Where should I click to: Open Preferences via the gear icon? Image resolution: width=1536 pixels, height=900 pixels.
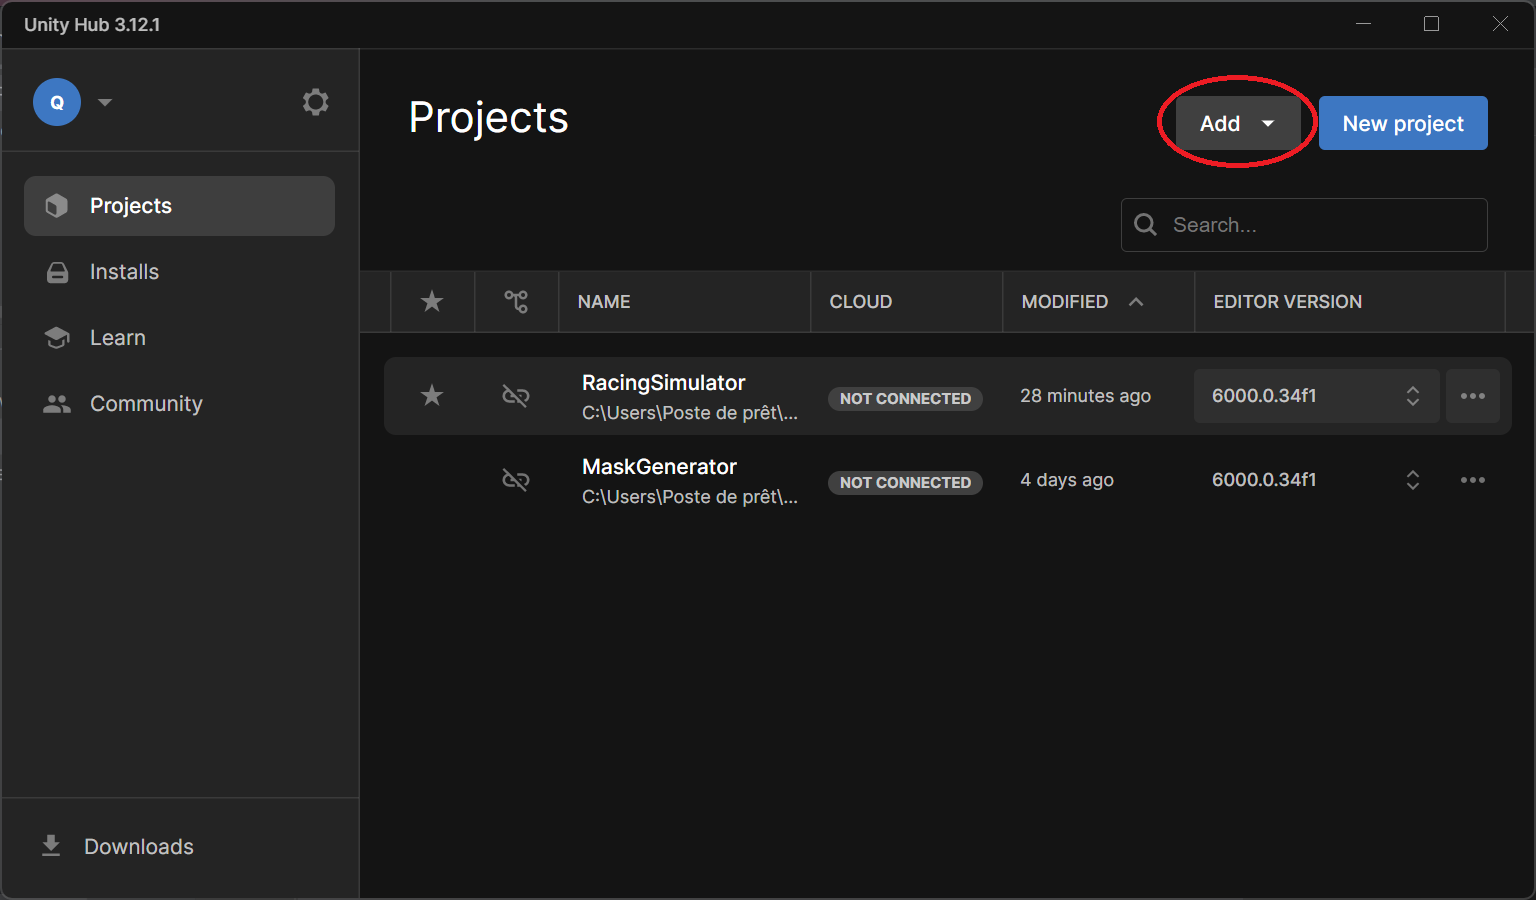click(316, 102)
